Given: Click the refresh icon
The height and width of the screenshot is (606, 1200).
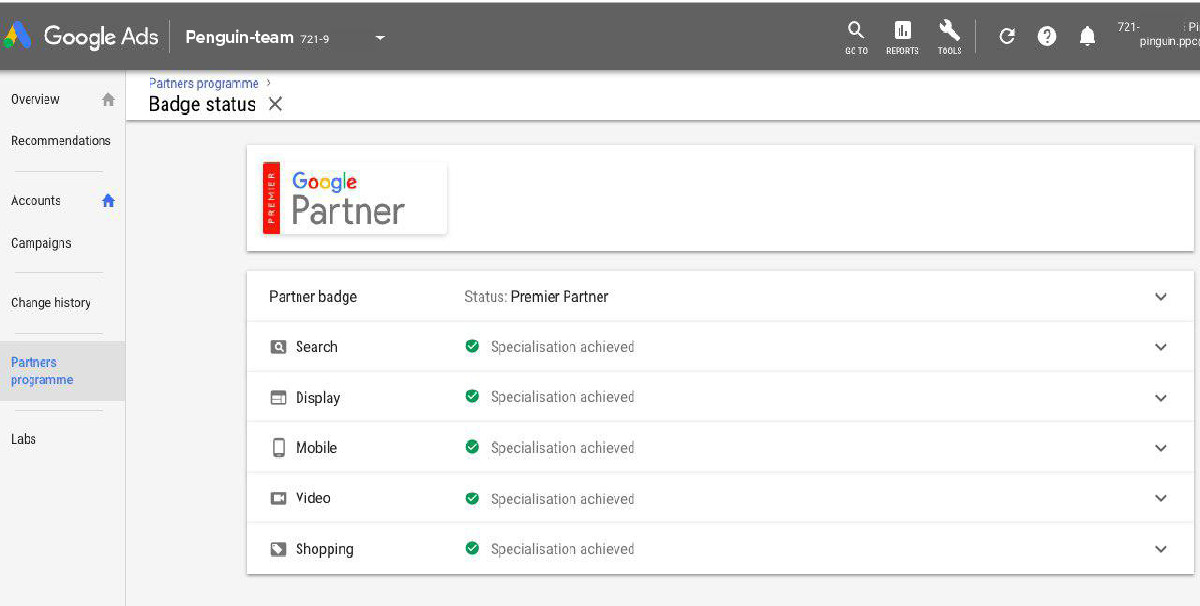Looking at the screenshot, I should [x=1007, y=37].
